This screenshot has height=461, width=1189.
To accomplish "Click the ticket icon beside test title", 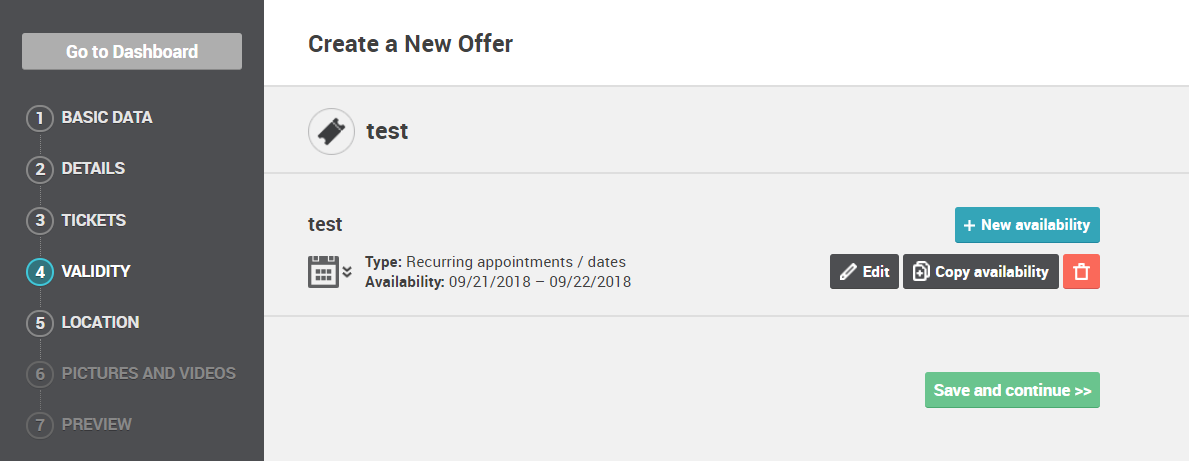I will point(331,132).
